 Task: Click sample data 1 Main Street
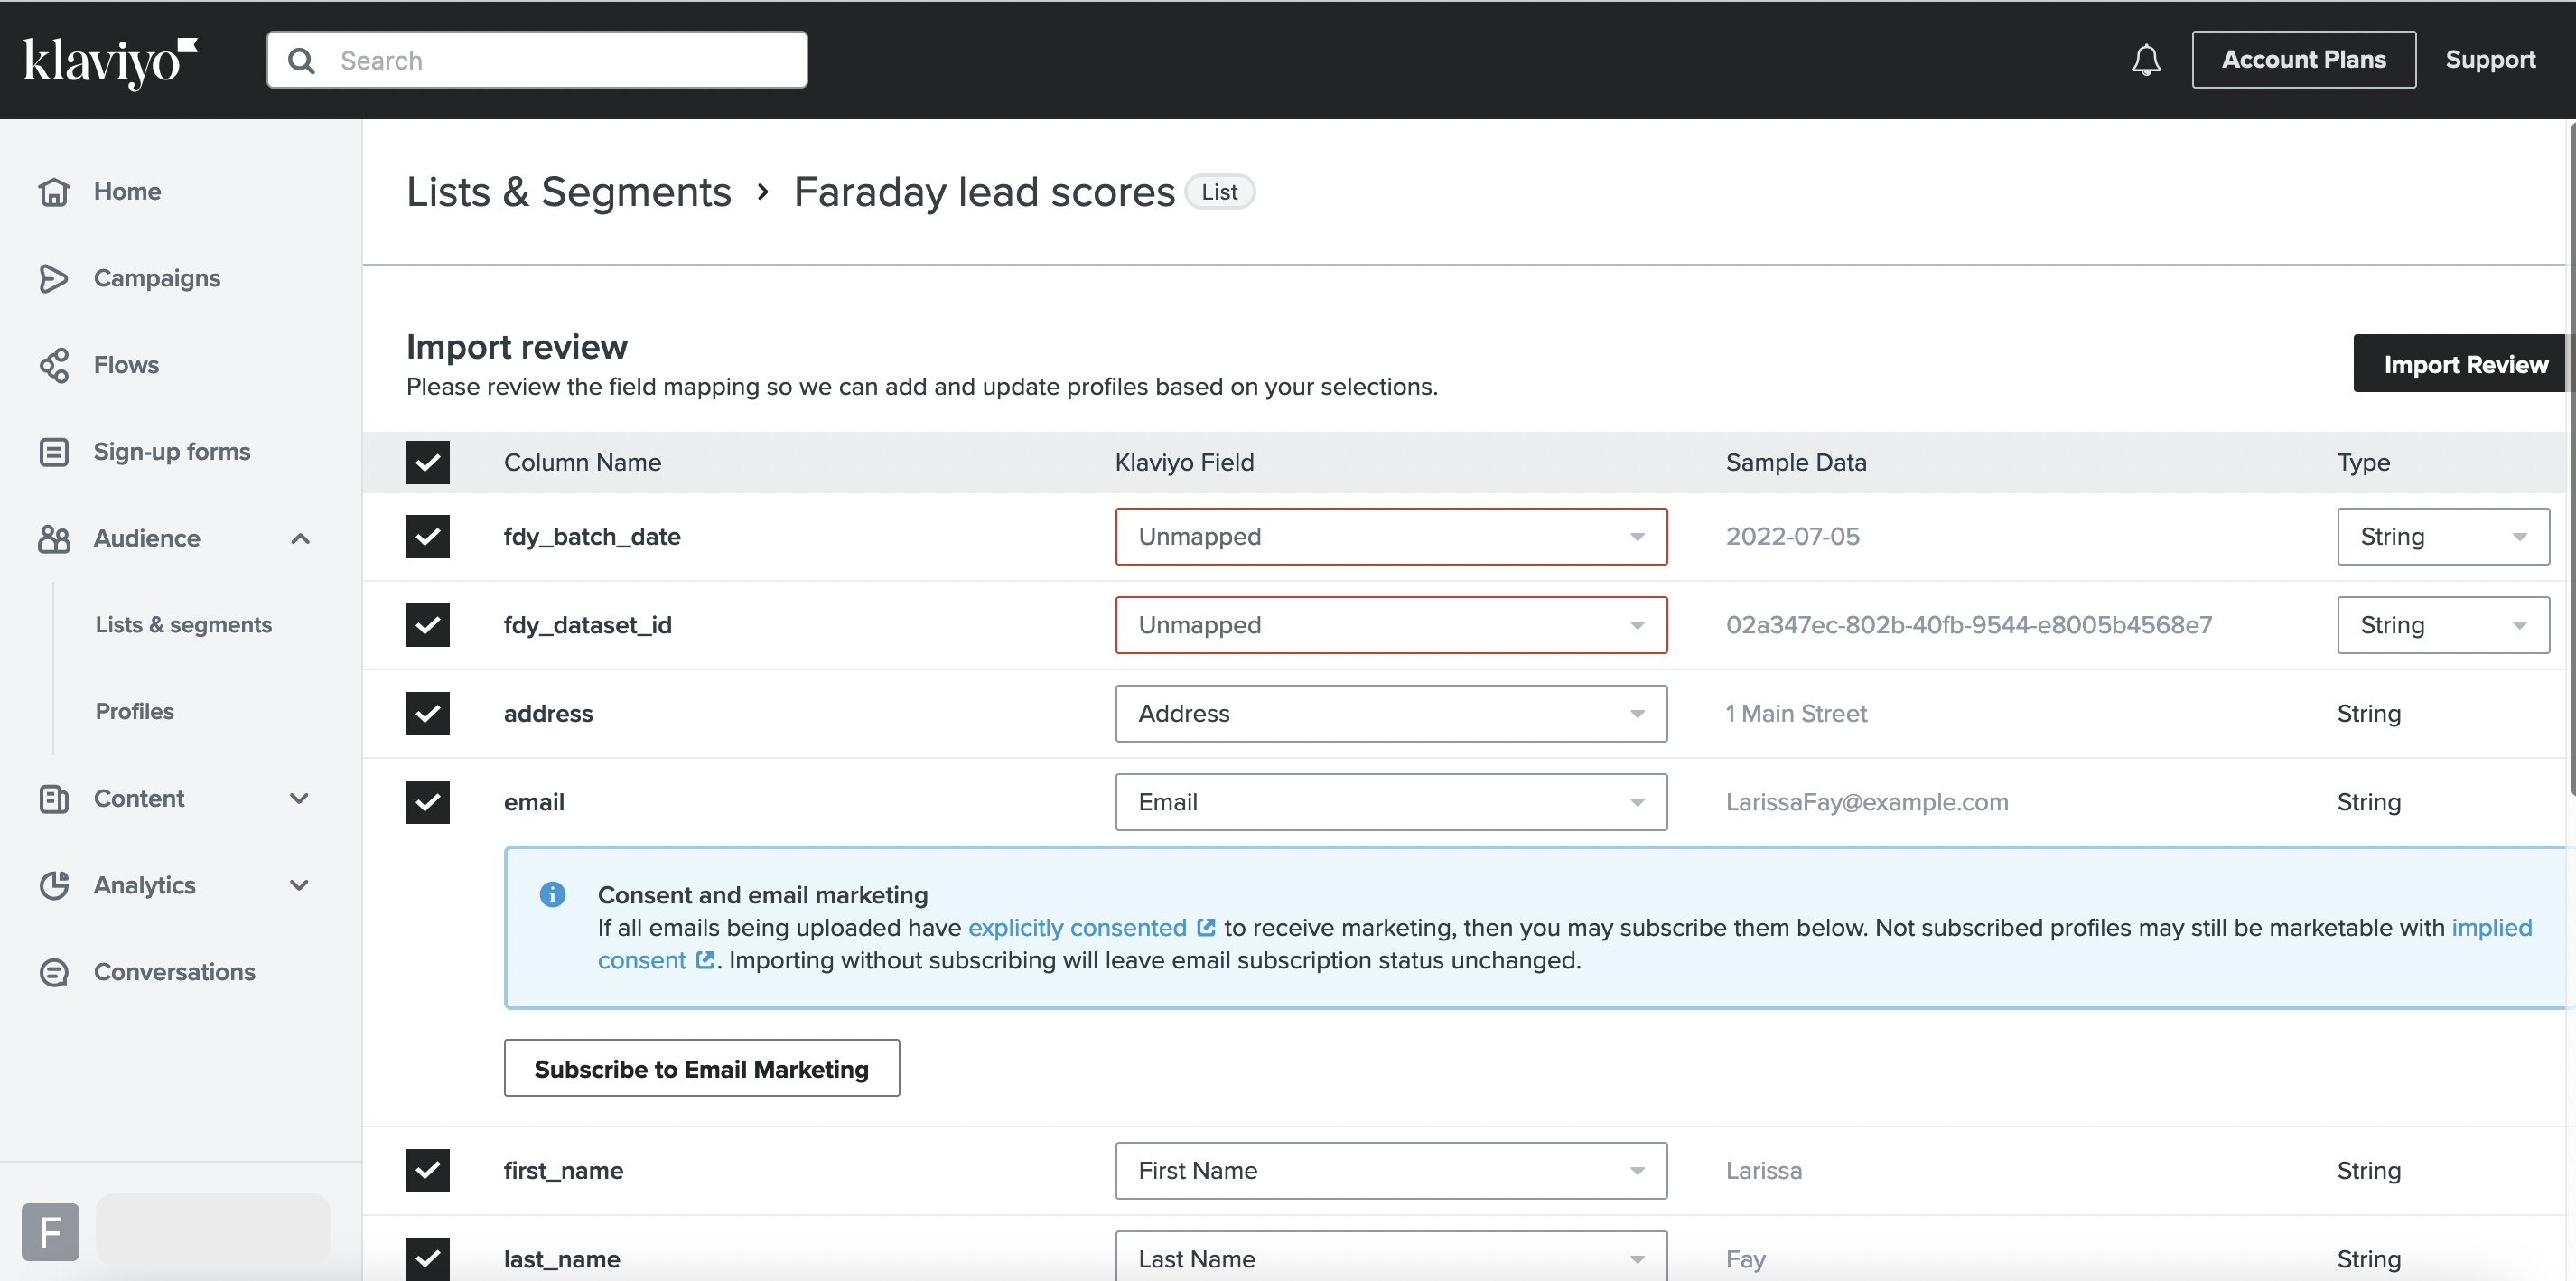(1796, 713)
